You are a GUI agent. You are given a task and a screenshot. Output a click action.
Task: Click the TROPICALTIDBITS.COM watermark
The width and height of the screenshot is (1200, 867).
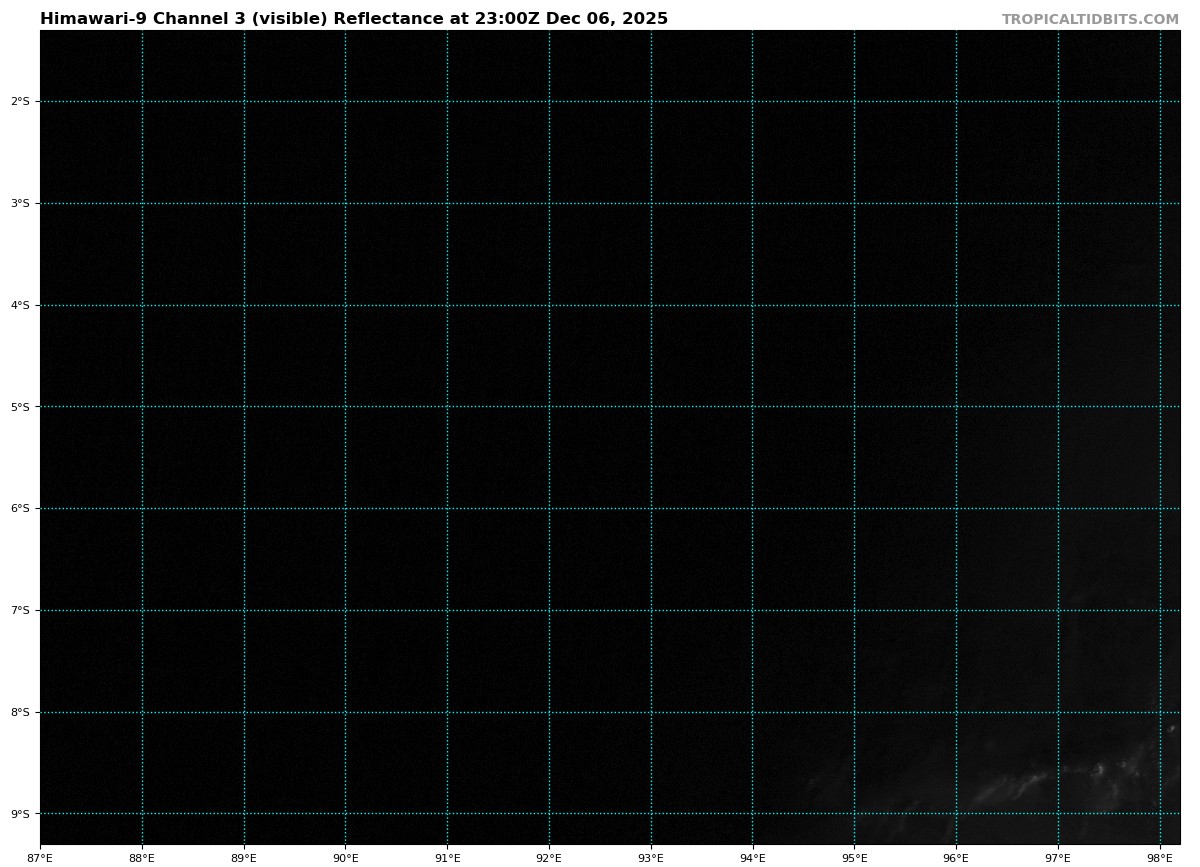pyautogui.click(x=1090, y=19)
